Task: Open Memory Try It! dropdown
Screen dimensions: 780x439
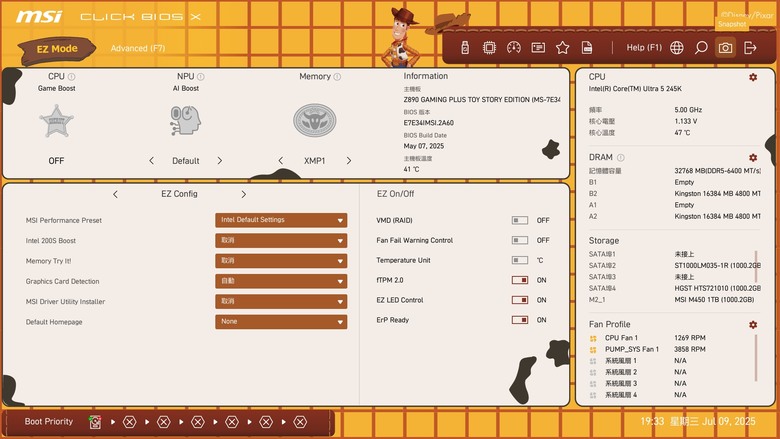Action: pyautogui.click(x=281, y=261)
